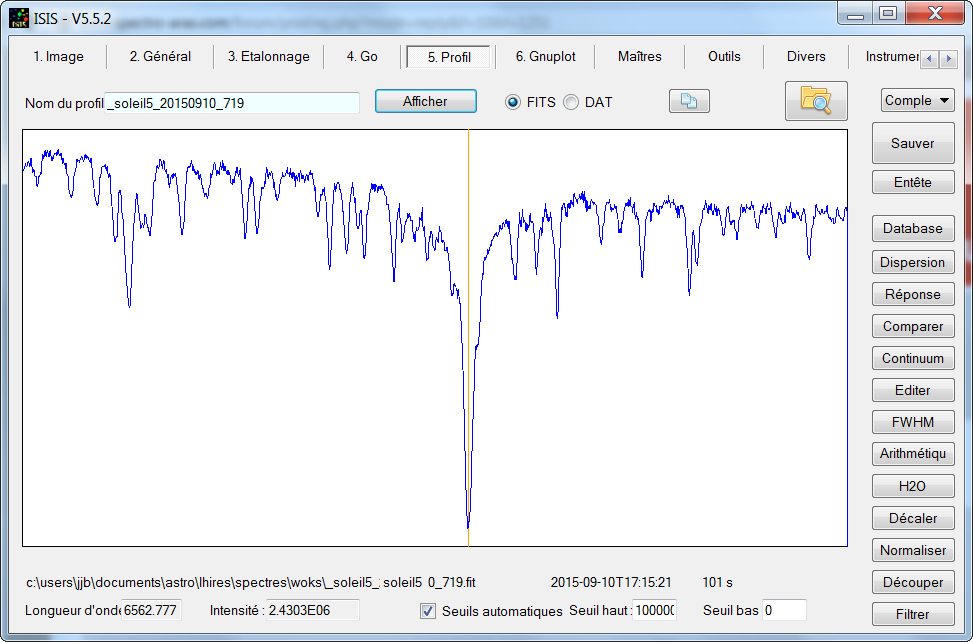Open the FWHM tool button
The height and width of the screenshot is (642, 973).
(x=913, y=422)
